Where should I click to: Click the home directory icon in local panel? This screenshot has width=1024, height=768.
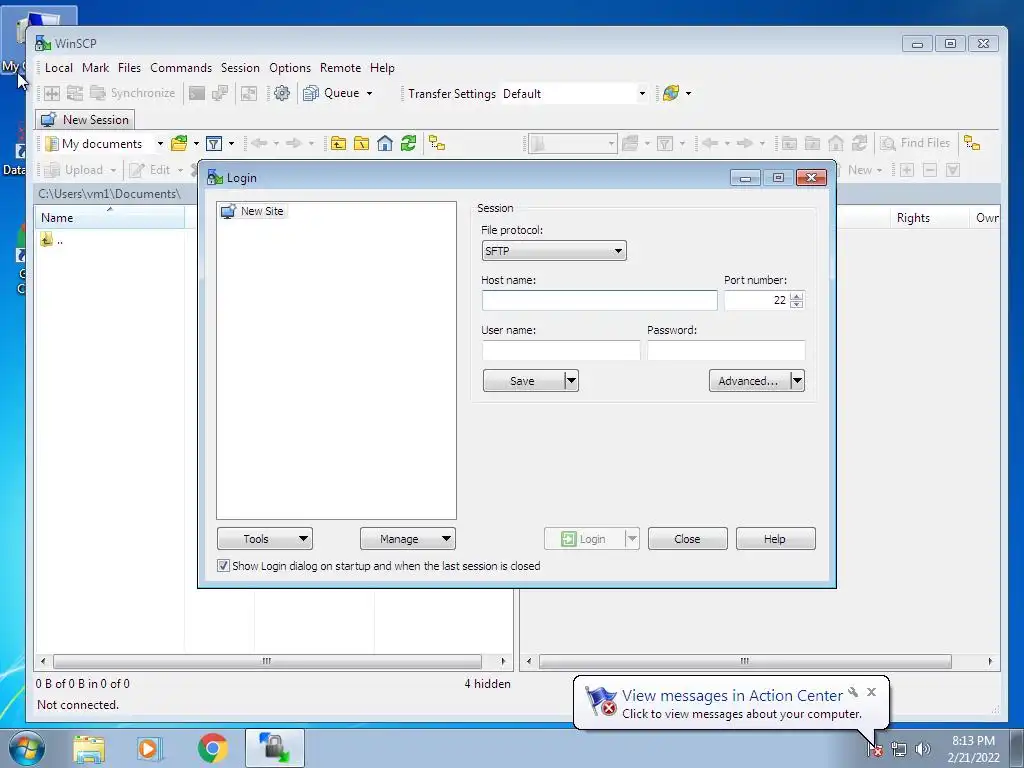click(385, 144)
